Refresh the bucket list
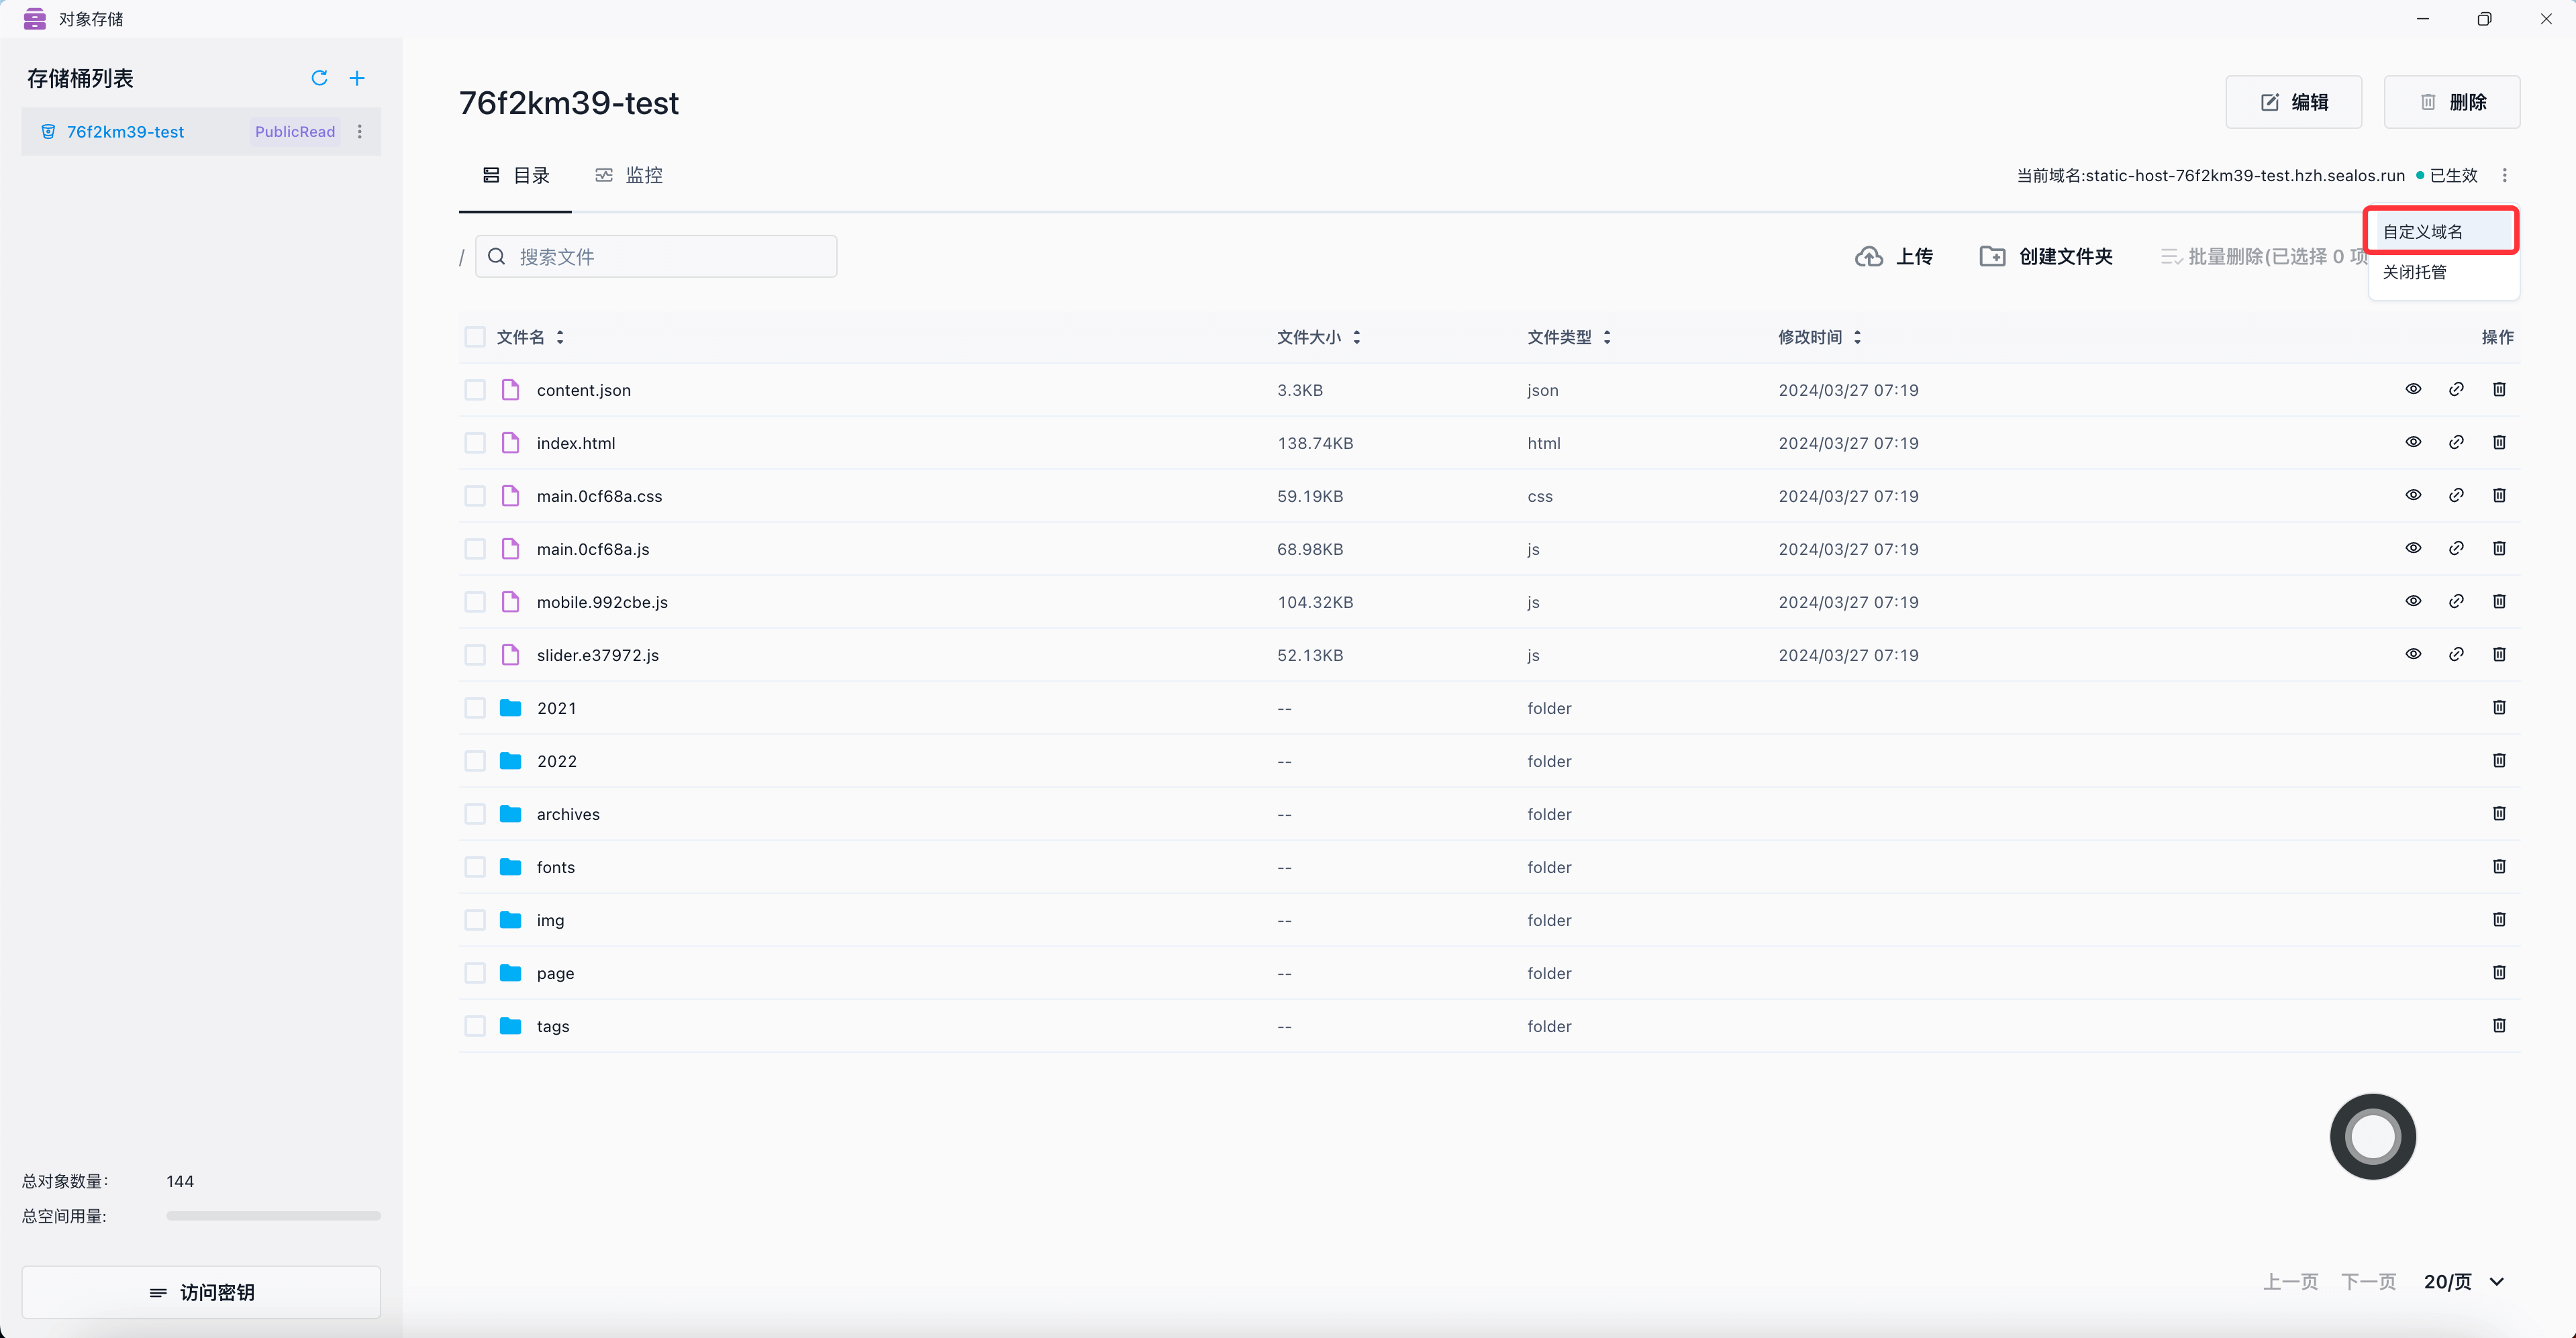 coord(319,78)
